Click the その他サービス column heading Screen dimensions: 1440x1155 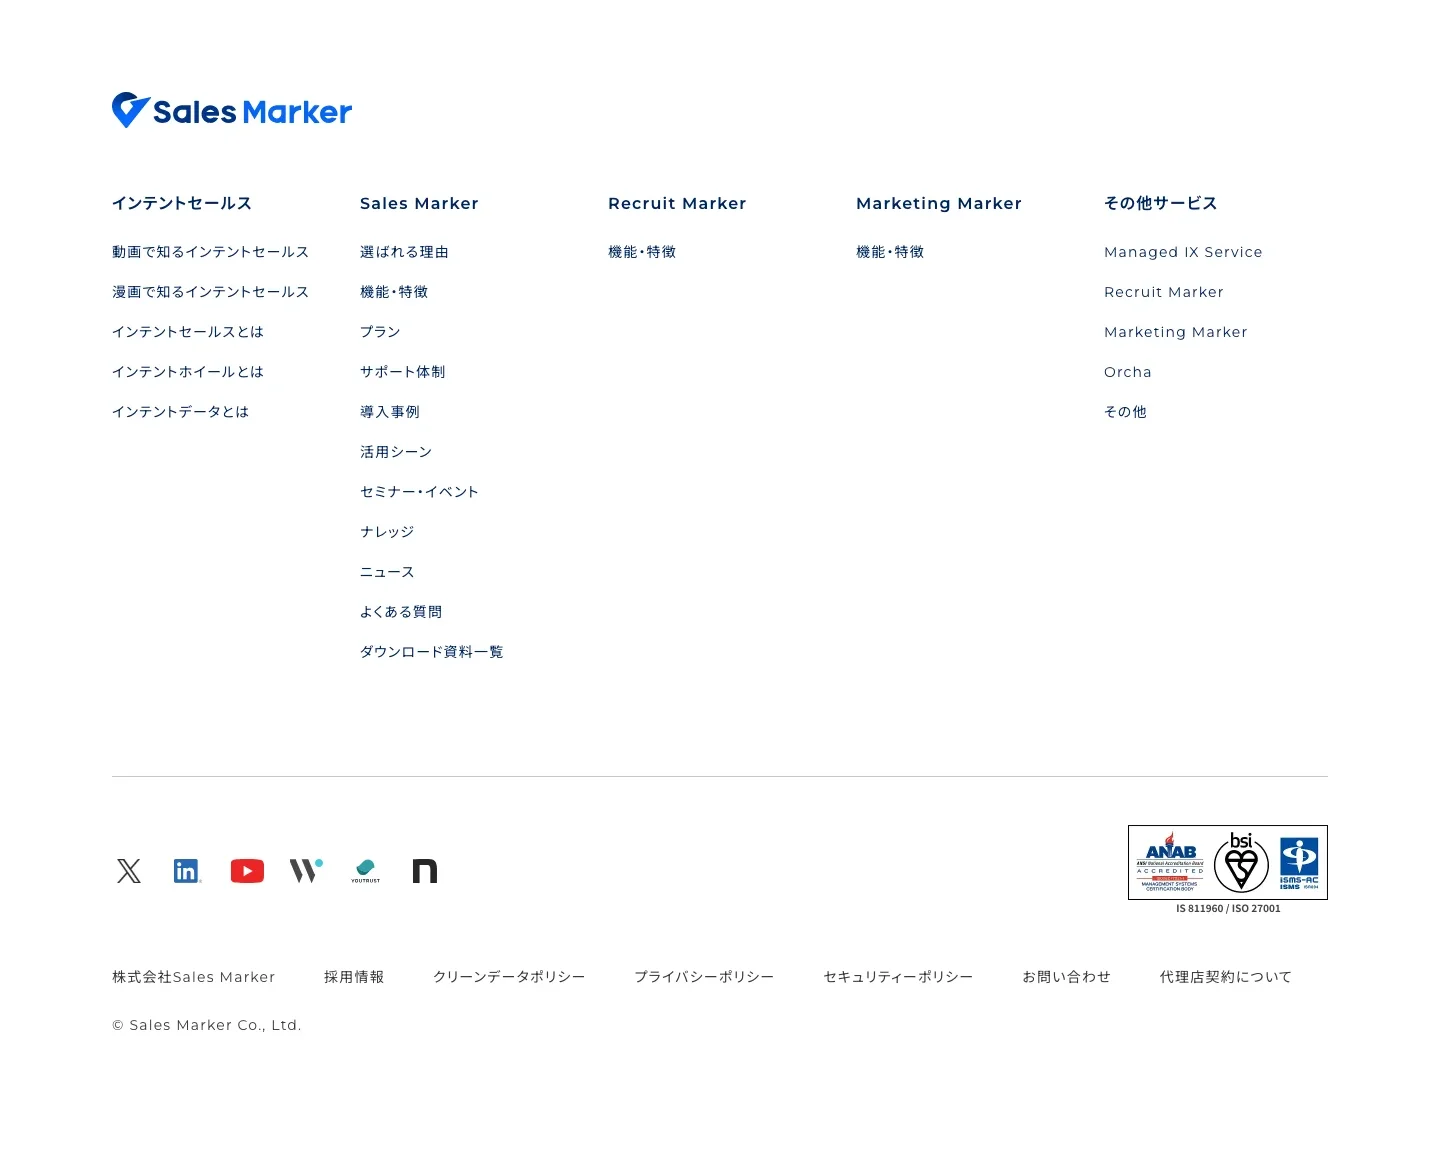tap(1160, 203)
